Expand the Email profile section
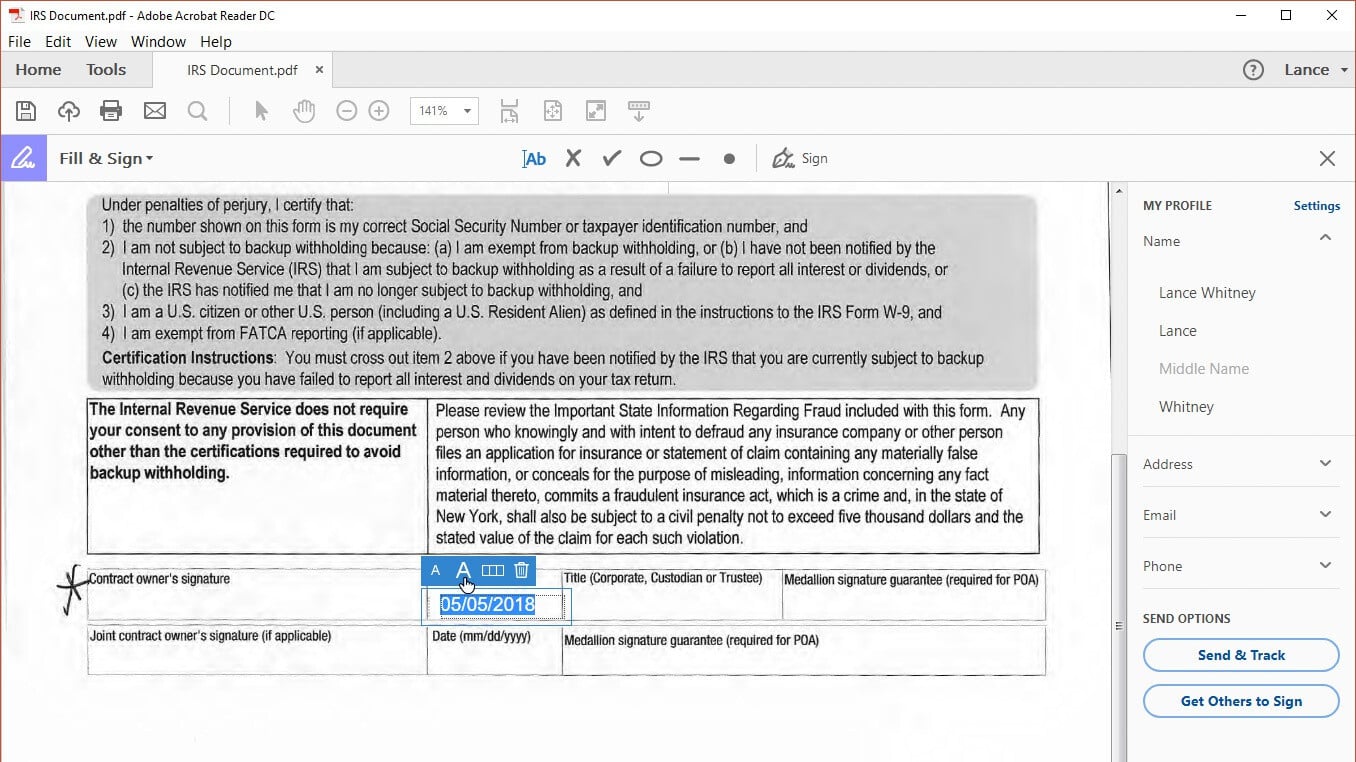Screen dimensions: 1356x762 1325,514
